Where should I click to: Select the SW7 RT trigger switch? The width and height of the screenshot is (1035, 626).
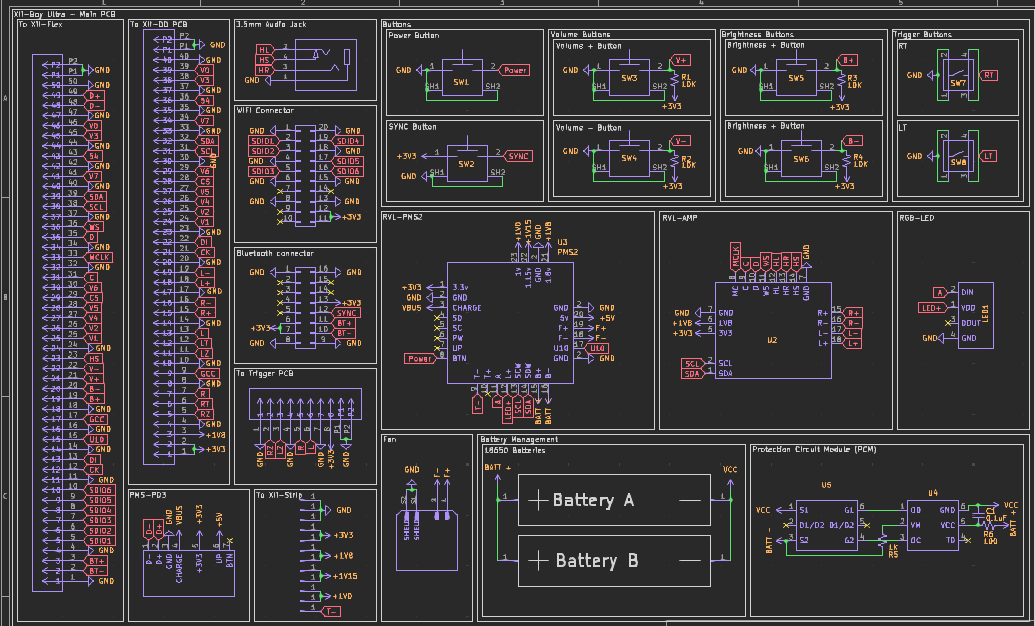[957, 76]
